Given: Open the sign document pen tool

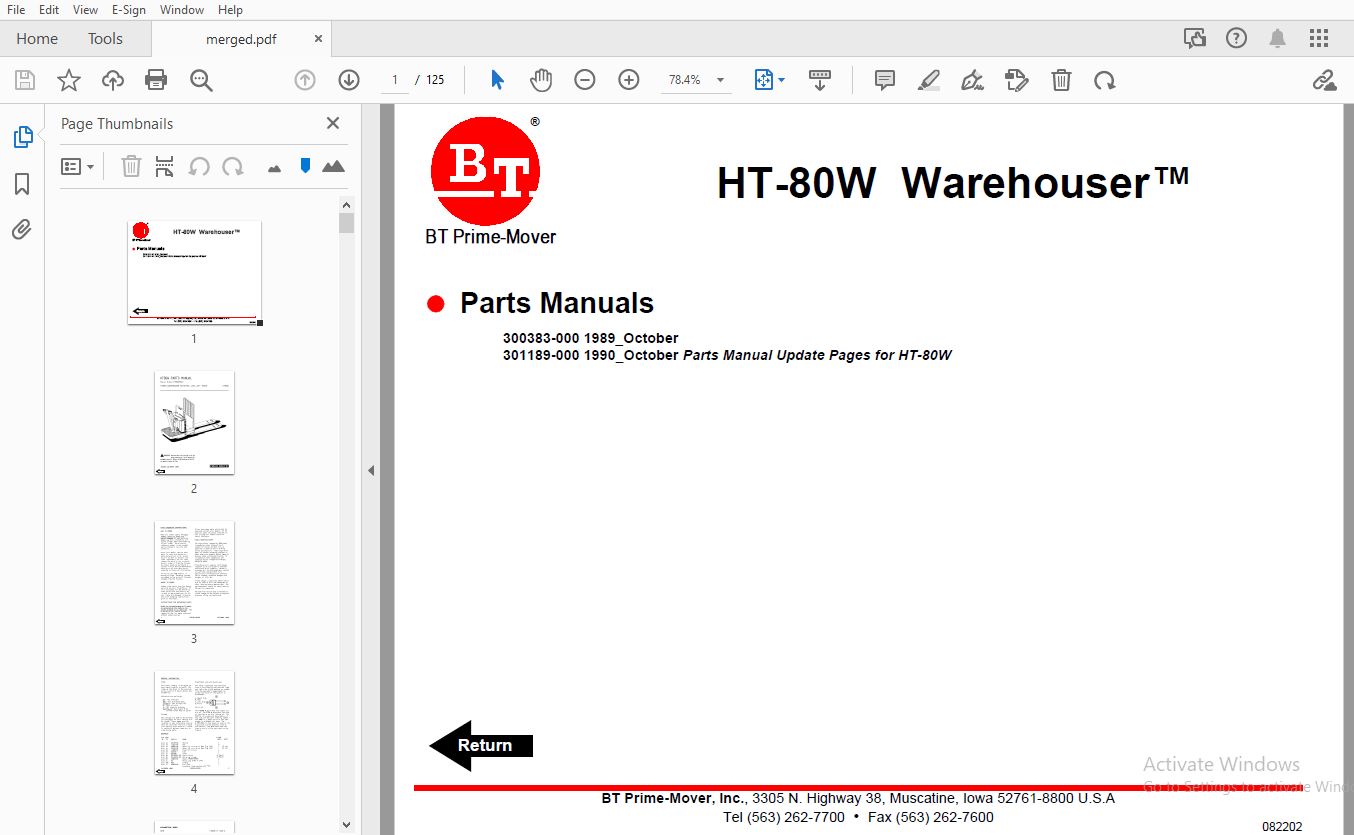Looking at the screenshot, I should click(x=973, y=80).
